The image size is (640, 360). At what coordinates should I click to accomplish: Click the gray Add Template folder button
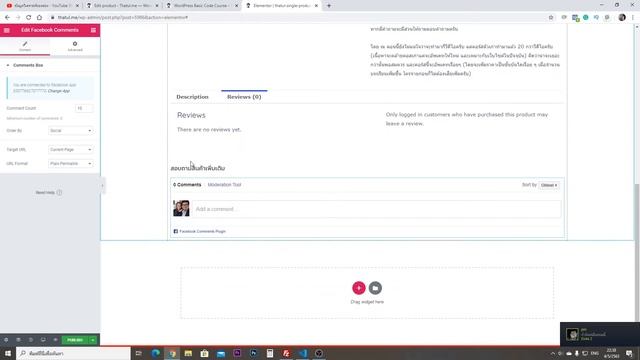(375, 288)
